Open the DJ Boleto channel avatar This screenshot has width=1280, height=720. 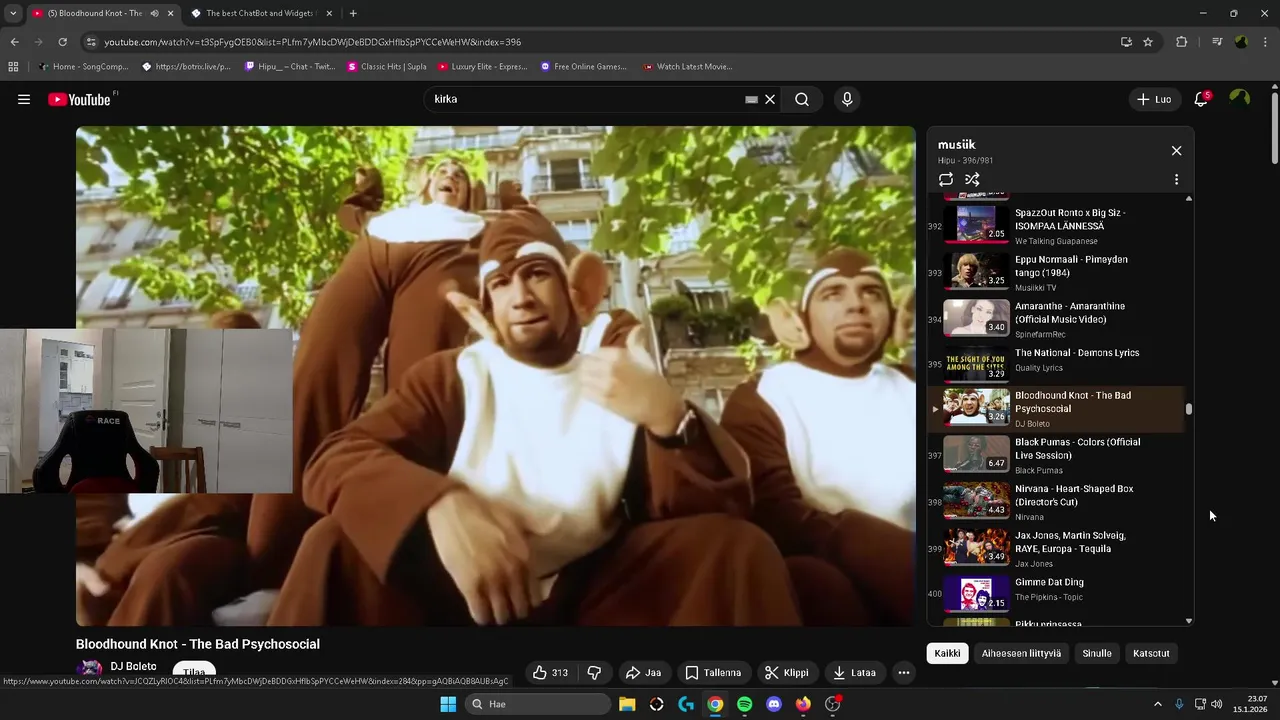click(90, 669)
